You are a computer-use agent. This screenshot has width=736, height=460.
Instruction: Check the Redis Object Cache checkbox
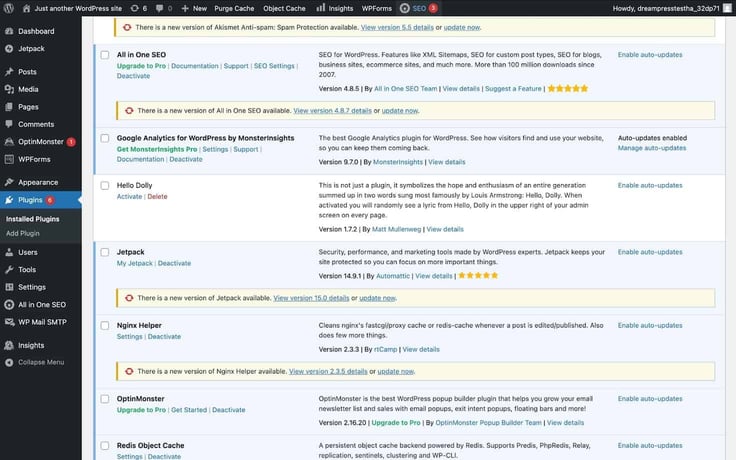(105, 445)
